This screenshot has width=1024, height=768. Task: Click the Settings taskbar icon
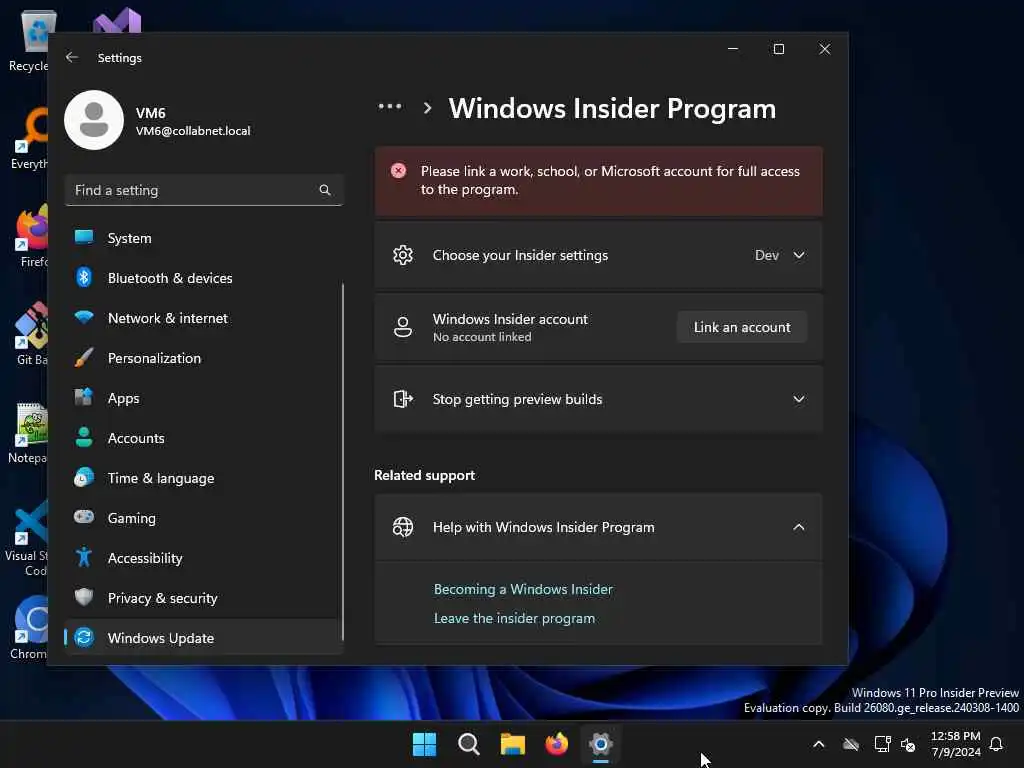coord(601,744)
